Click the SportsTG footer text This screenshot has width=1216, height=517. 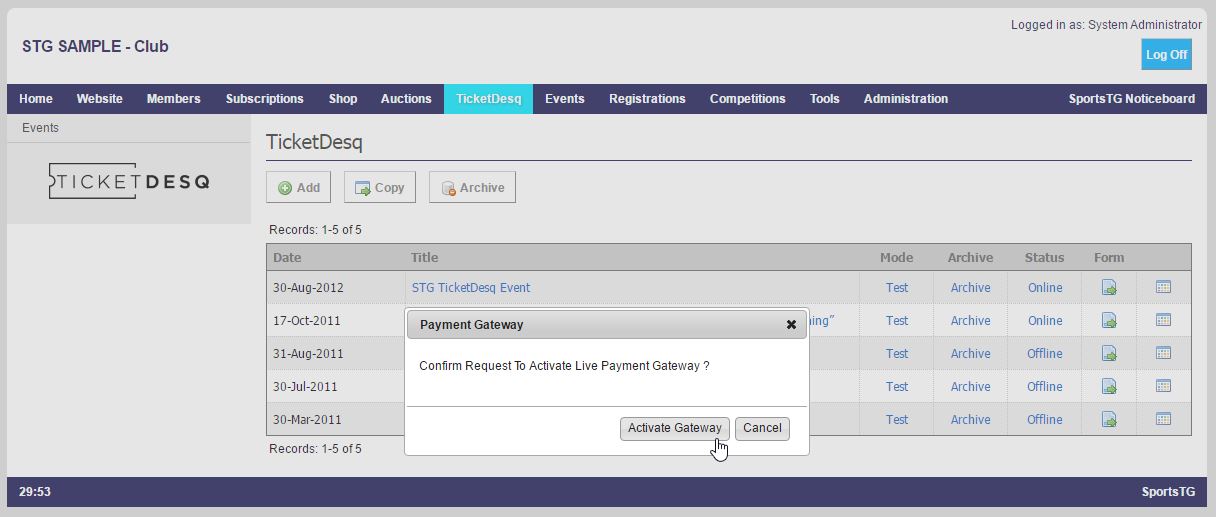[x=1168, y=492]
